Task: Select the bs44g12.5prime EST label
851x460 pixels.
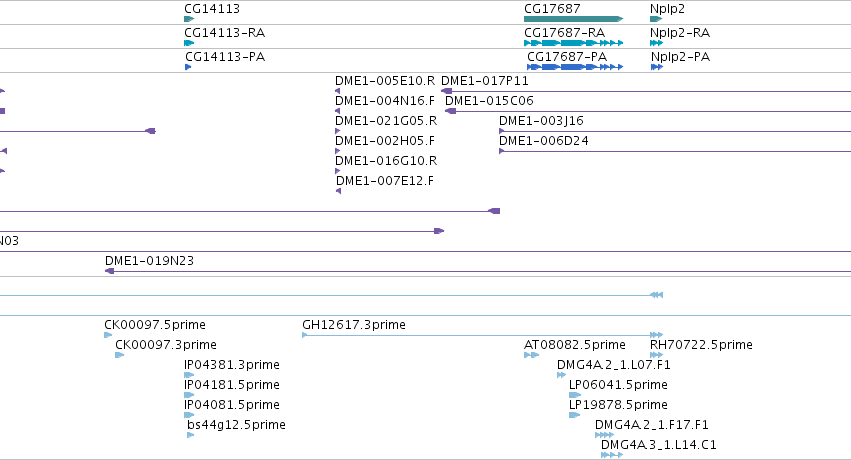Action: (236, 425)
